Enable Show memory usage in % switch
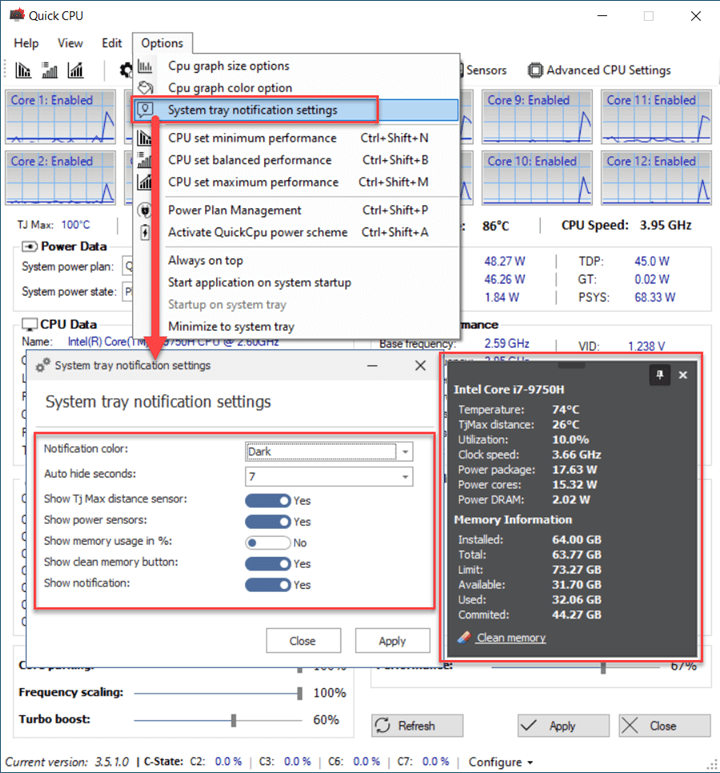This screenshot has height=773, width=720. [x=268, y=543]
